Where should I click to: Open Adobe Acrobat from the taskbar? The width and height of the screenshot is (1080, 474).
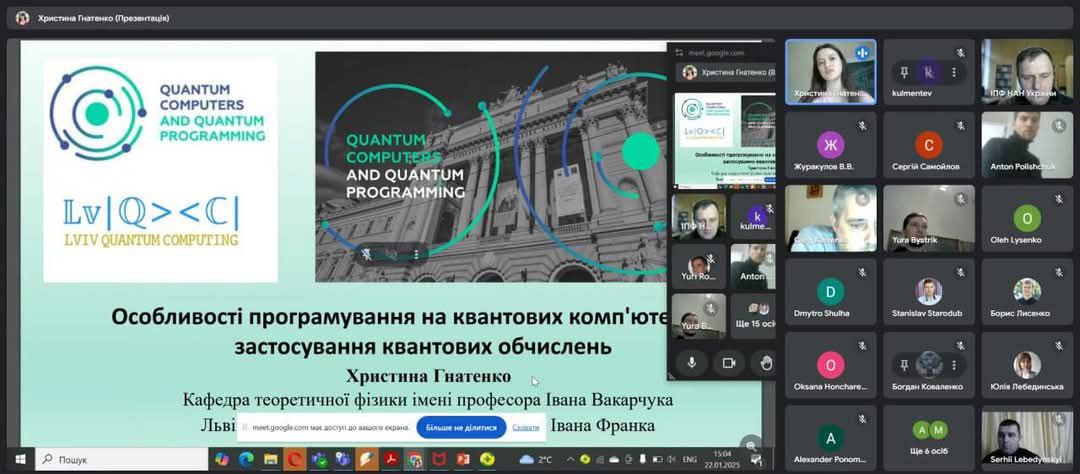click(391, 459)
